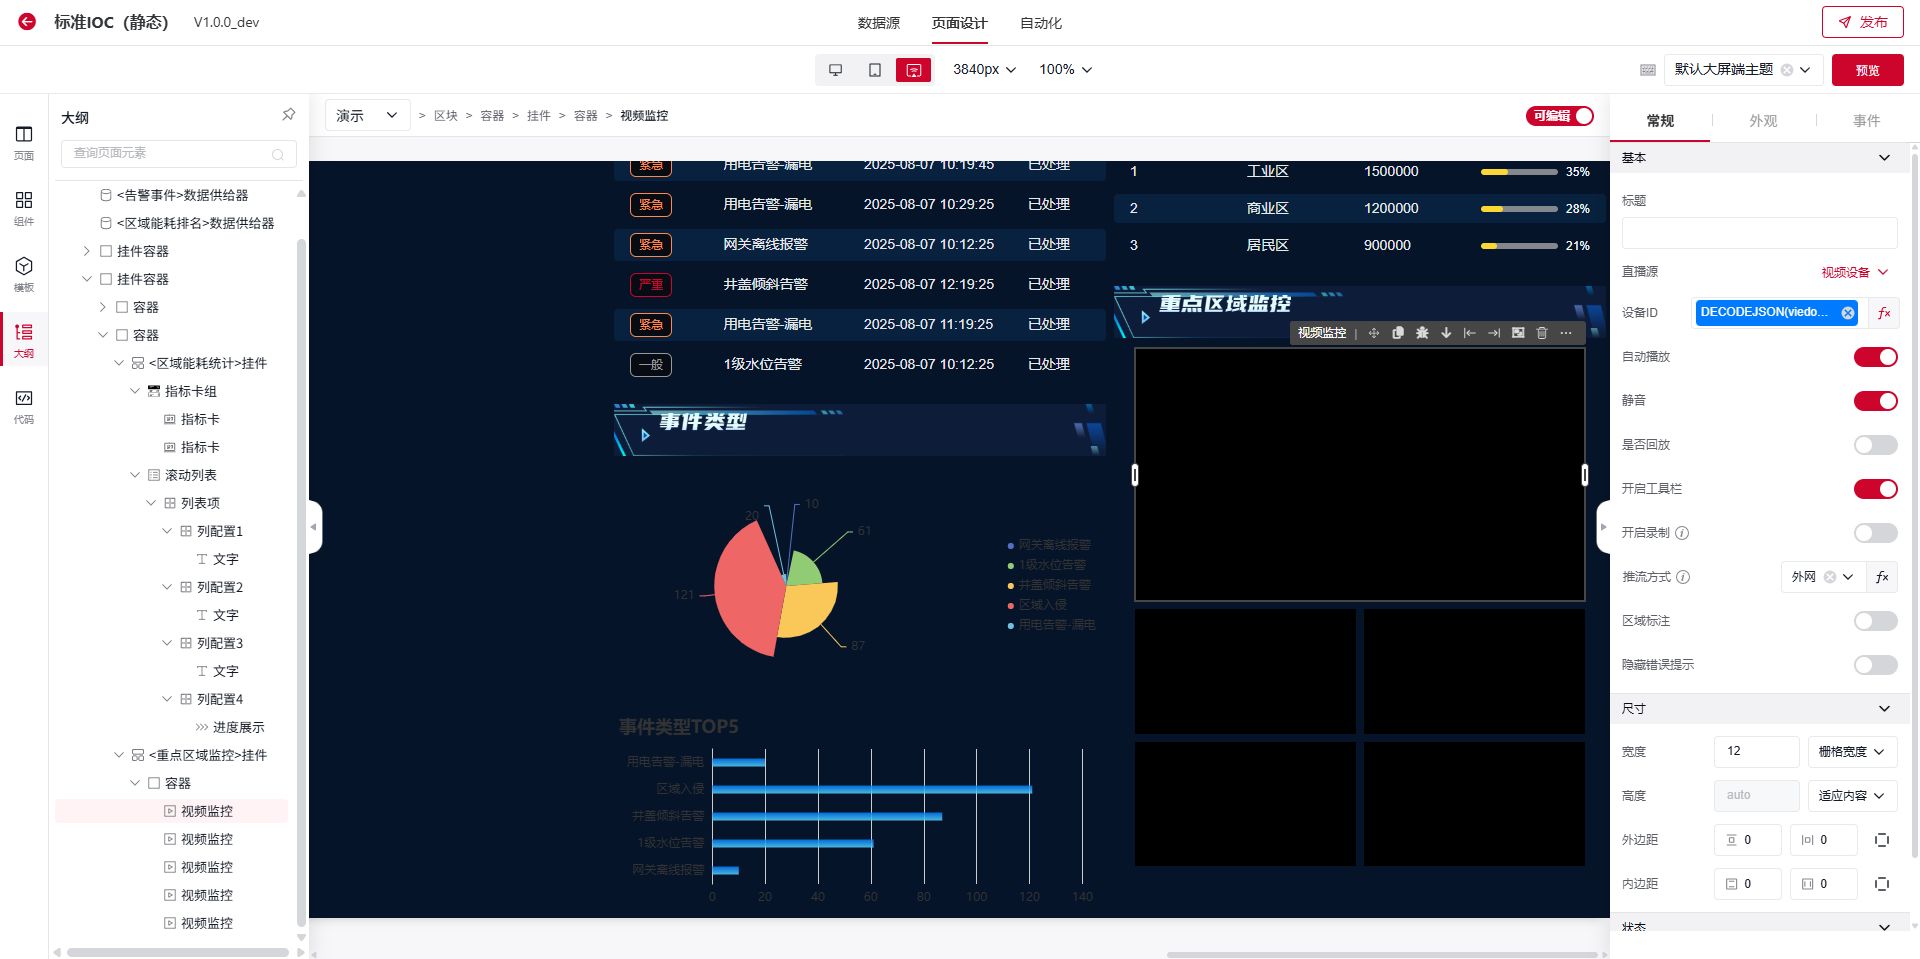1920x959 pixels.
Task: Disable the 自动播放 switch
Action: point(1875,357)
